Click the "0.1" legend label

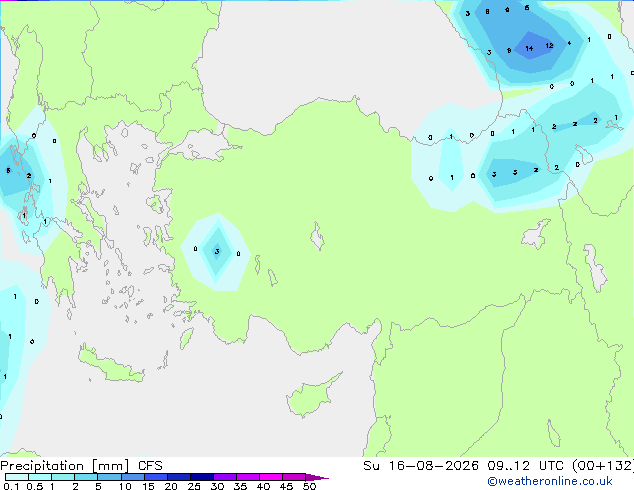point(11,486)
